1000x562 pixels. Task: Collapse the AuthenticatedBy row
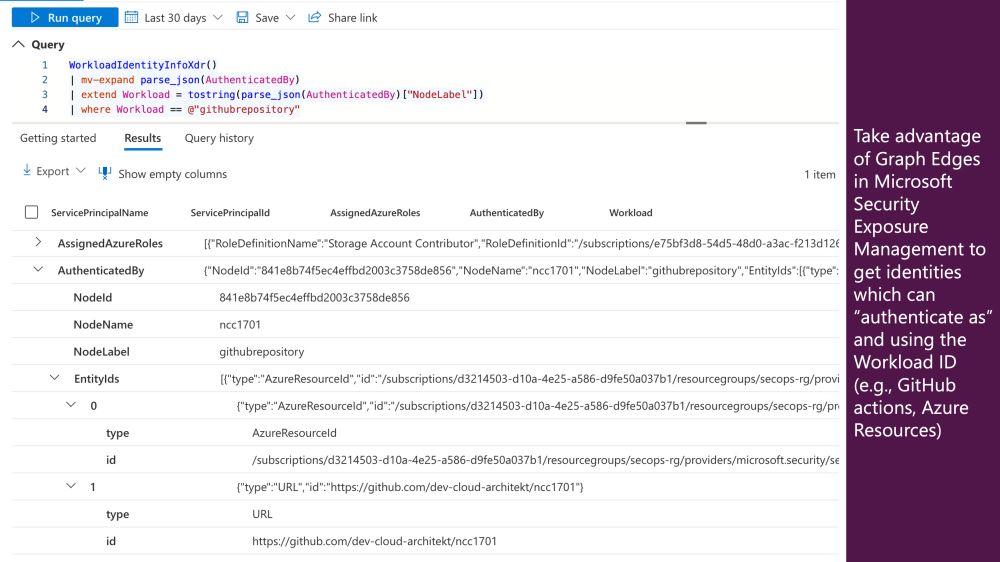(x=38, y=269)
